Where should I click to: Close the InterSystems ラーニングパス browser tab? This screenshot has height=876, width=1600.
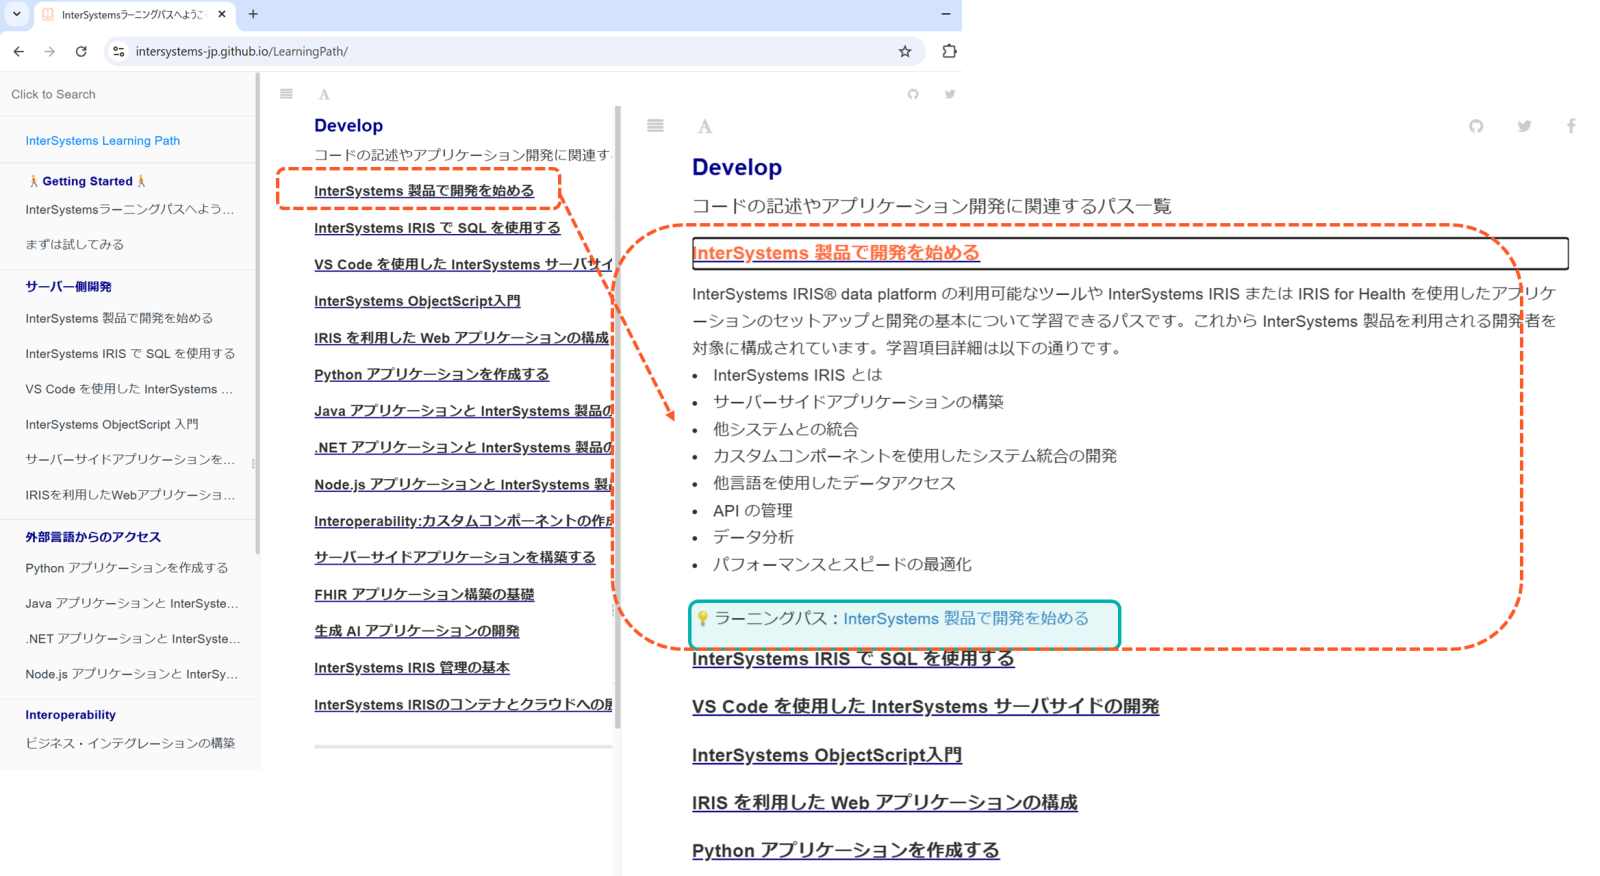[x=222, y=15]
